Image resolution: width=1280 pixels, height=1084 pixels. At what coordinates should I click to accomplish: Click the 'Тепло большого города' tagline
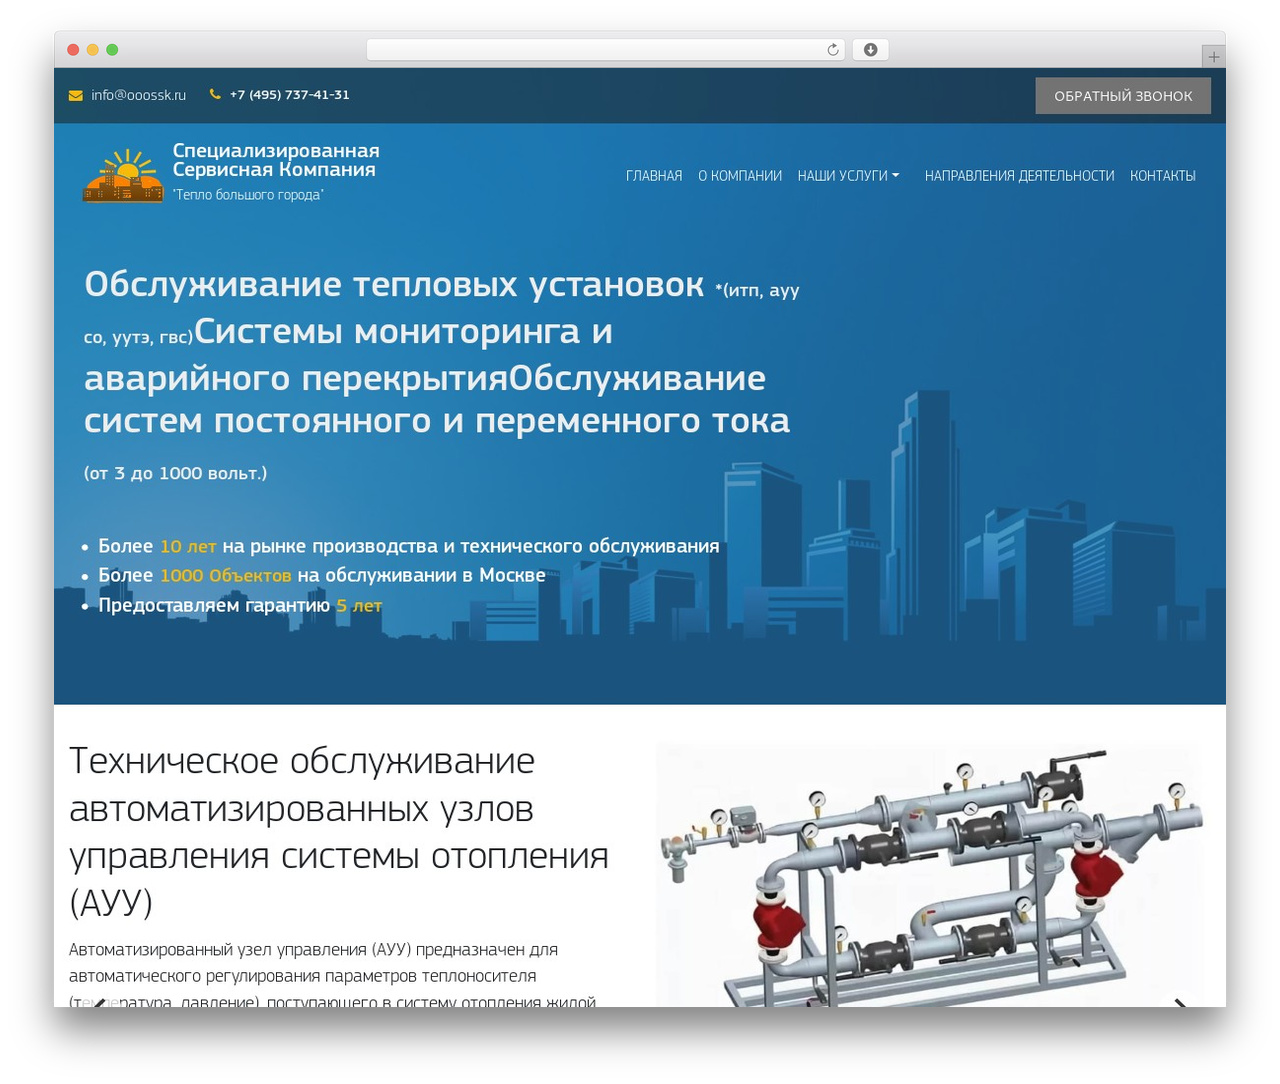click(x=248, y=195)
